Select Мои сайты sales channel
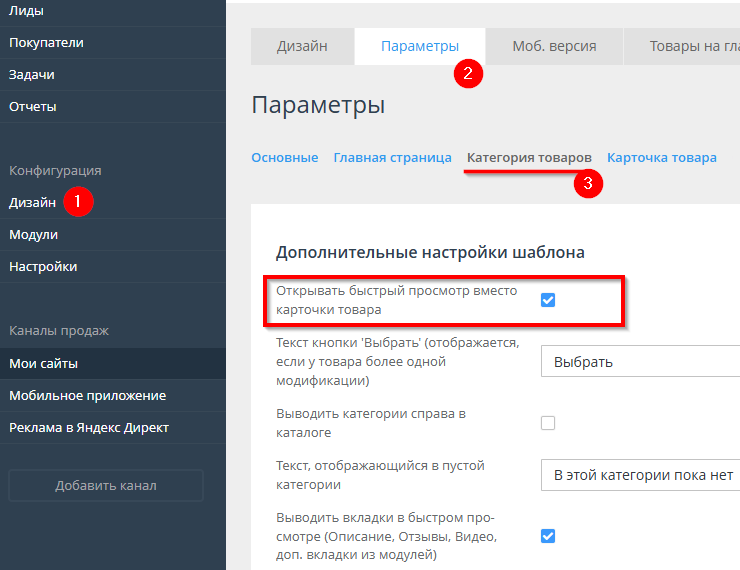The height and width of the screenshot is (570, 740). tap(43, 364)
